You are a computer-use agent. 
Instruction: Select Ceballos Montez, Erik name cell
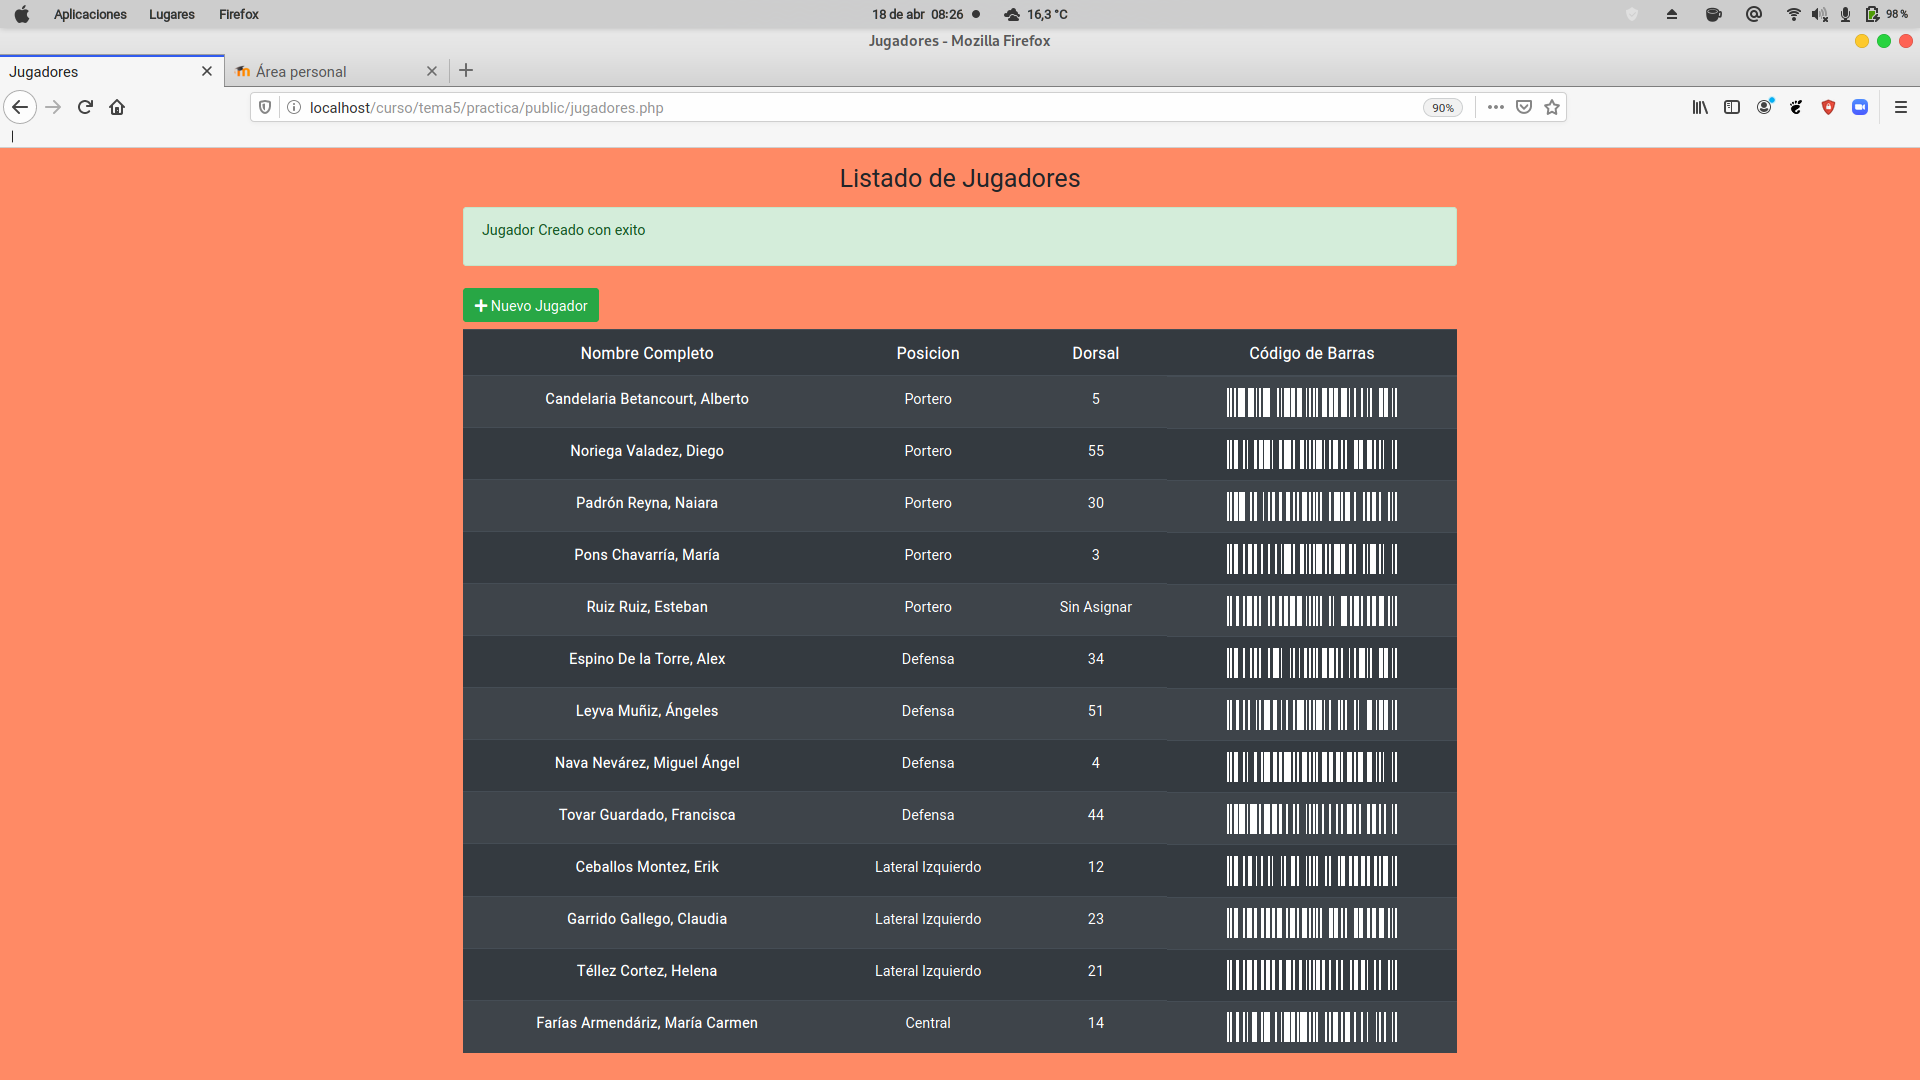click(x=647, y=867)
